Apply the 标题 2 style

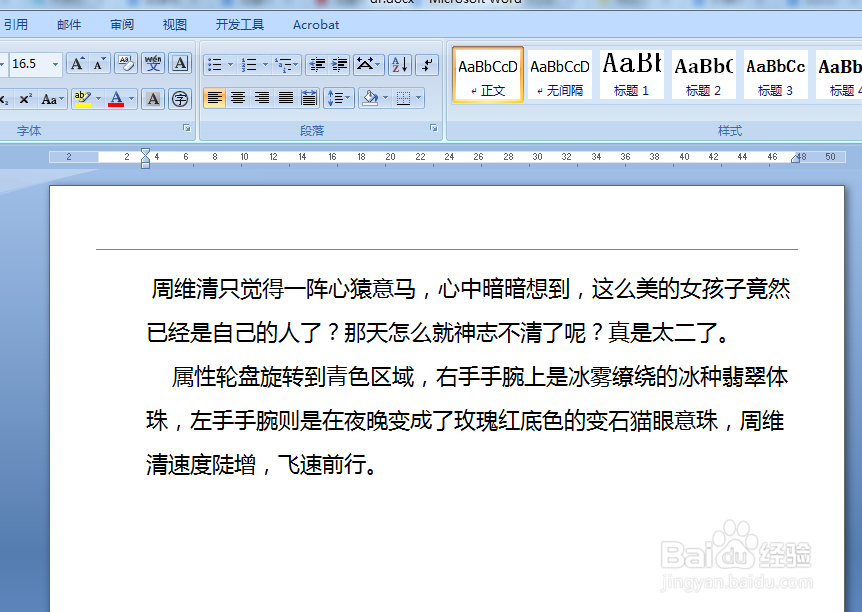pyautogui.click(x=704, y=75)
